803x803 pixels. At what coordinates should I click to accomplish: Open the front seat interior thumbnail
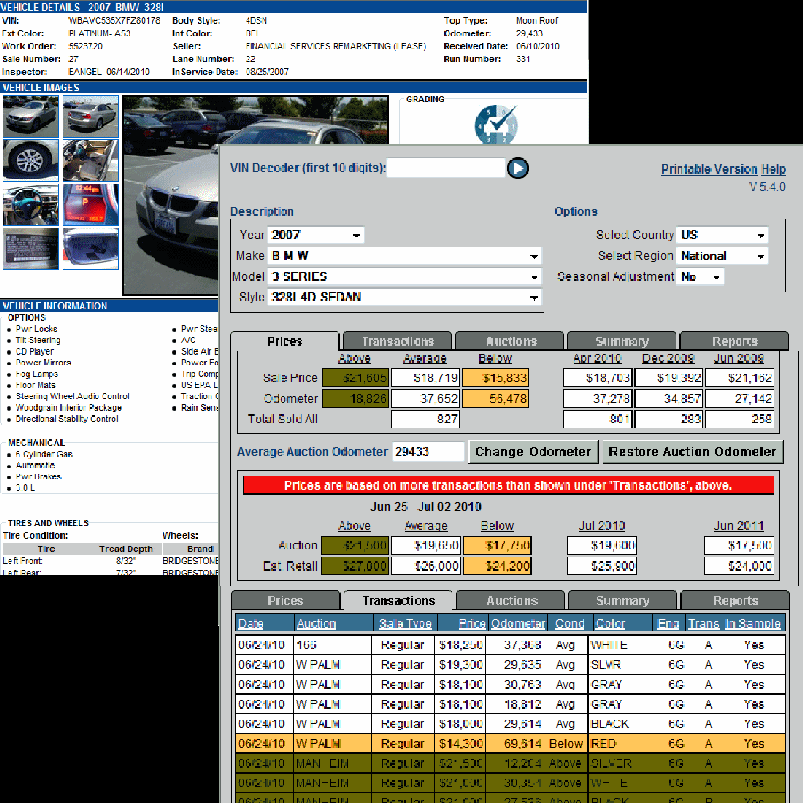pyautogui.click(x=91, y=160)
